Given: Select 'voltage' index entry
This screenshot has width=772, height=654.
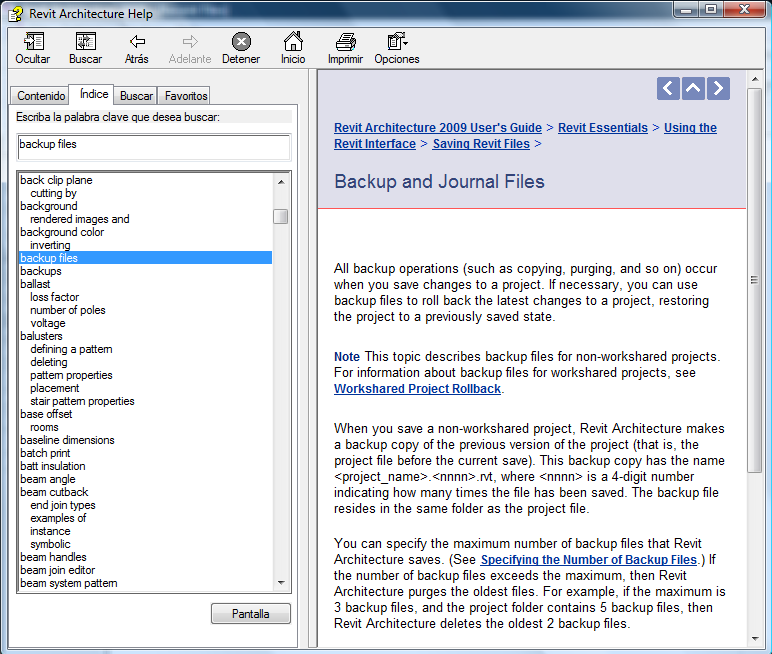Looking at the screenshot, I should click(x=48, y=323).
